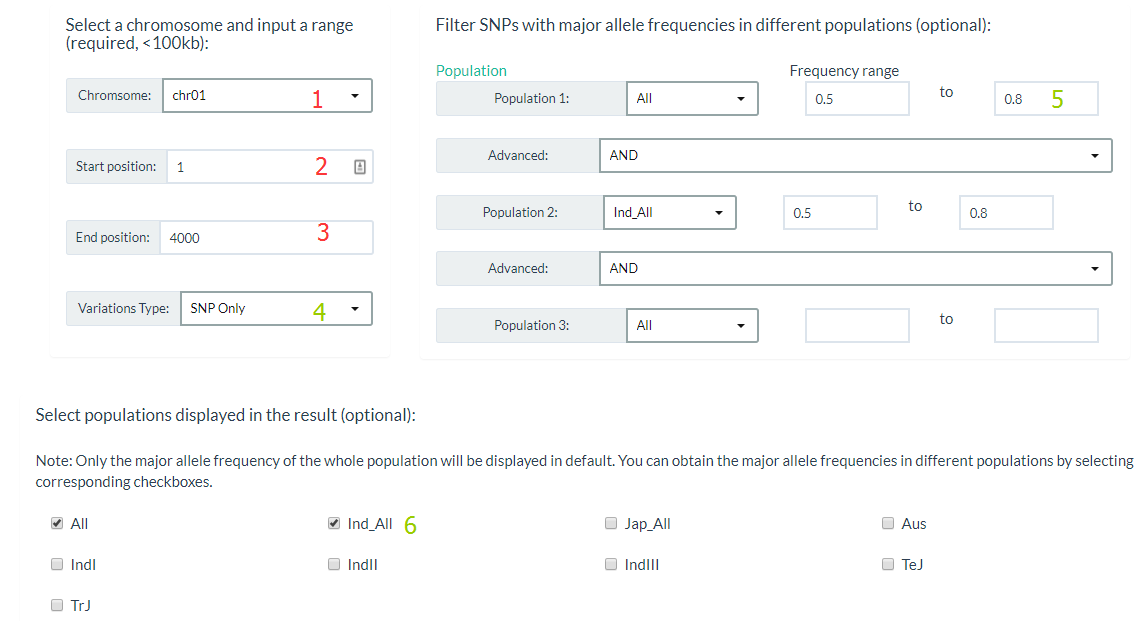The image size is (1138, 621).
Task: Open the first Advanced AND dropdown
Action: pyautogui.click(x=855, y=155)
